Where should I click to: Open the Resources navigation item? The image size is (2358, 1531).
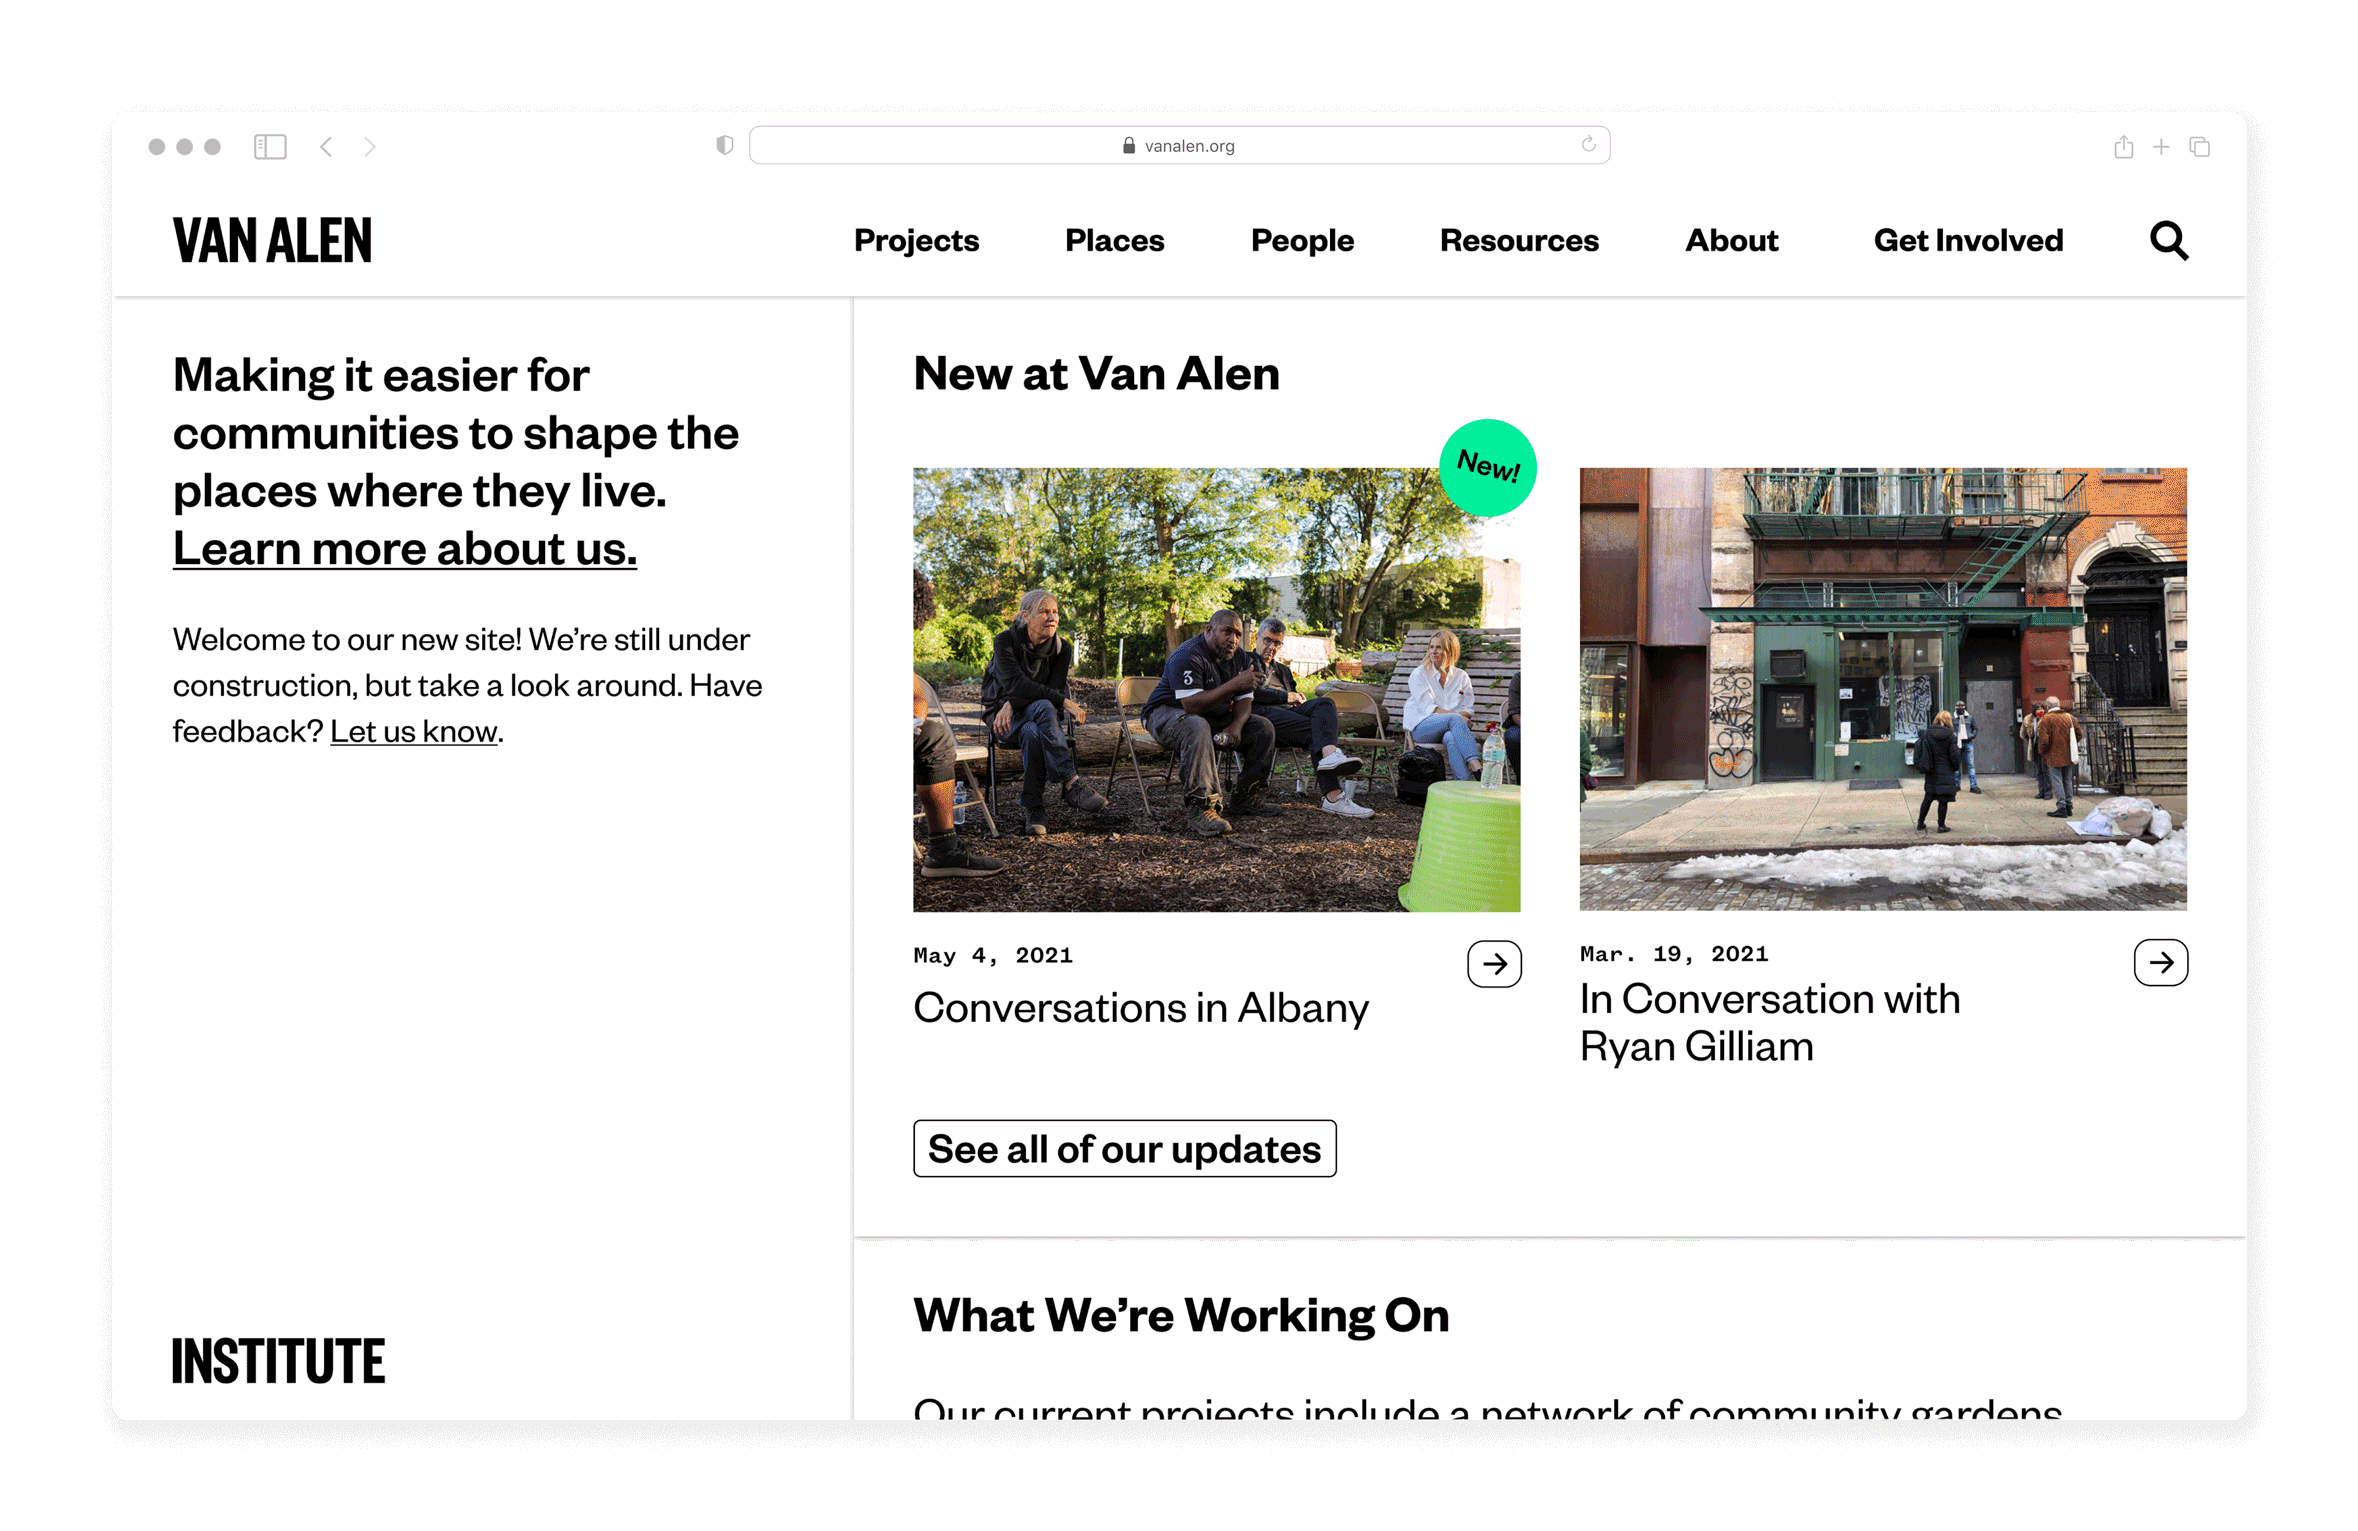pyautogui.click(x=1518, y=240)
